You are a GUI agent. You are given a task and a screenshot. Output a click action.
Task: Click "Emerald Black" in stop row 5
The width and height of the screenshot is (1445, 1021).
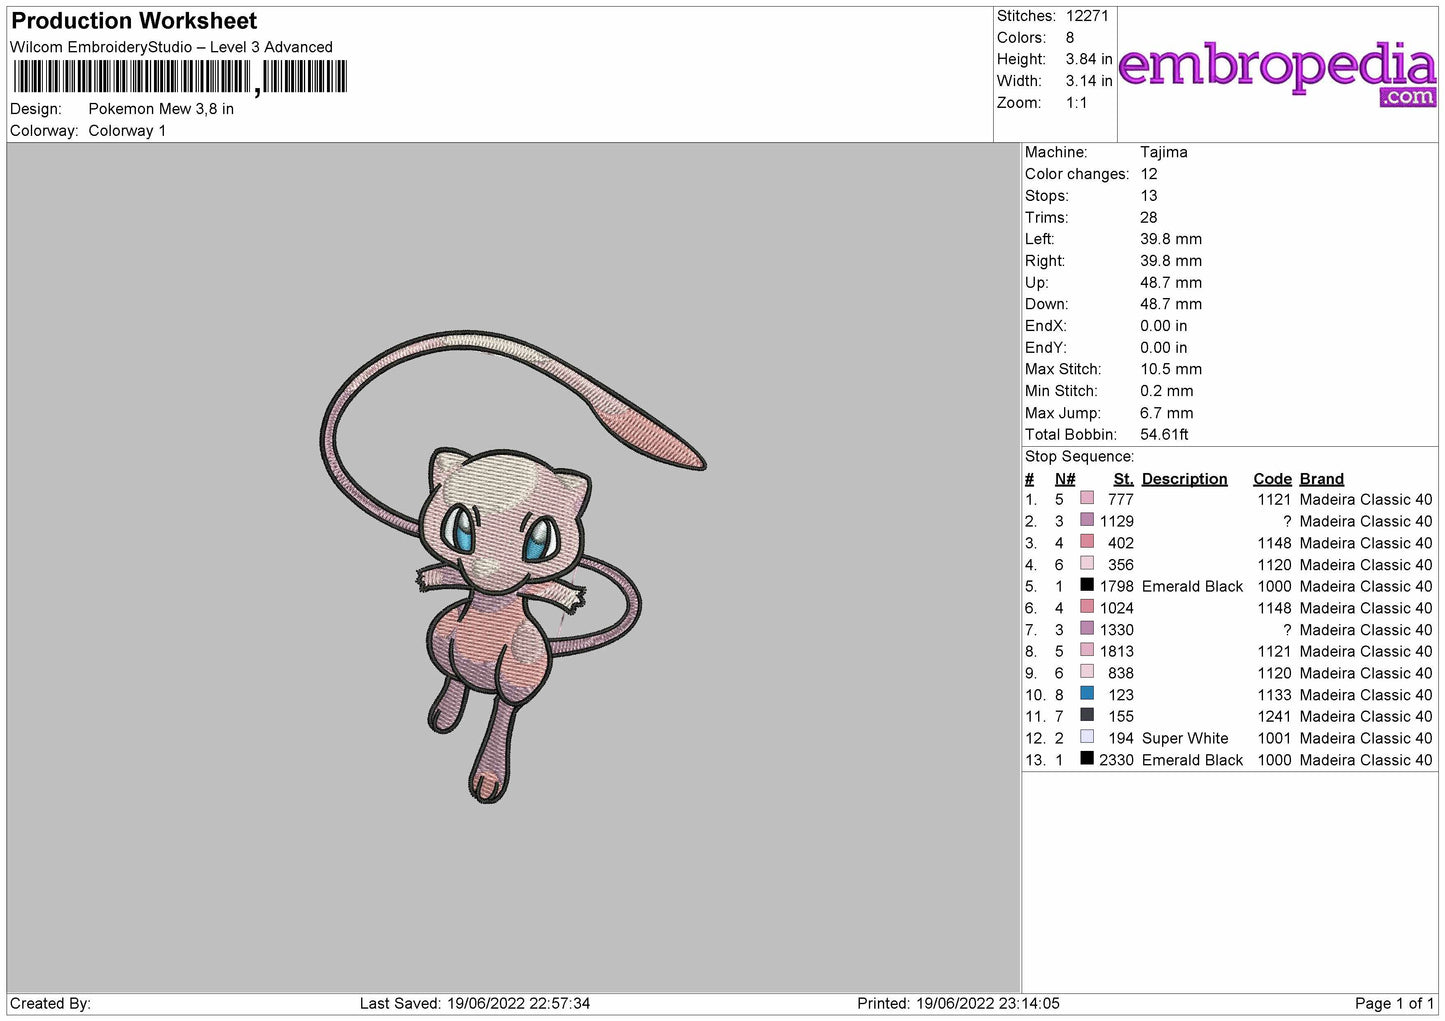pyautogui.click(x=1192, y=587)
